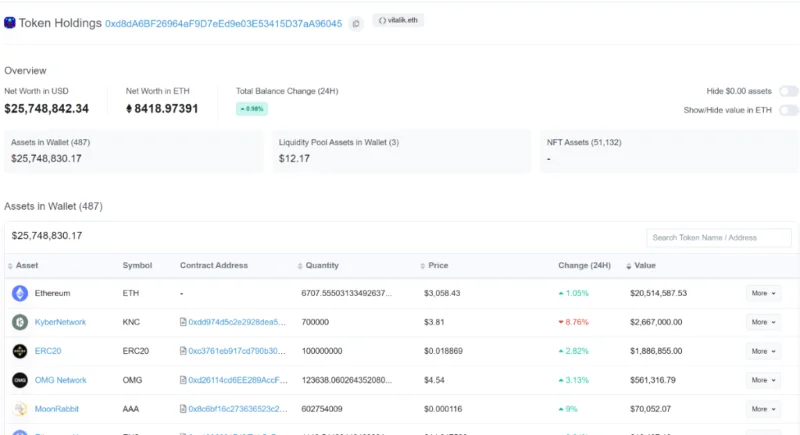800x435 pixels.
Task: Open KNC contract address 0xdd974d5c2e2928dea5
Action: click(x=237, y=322)
